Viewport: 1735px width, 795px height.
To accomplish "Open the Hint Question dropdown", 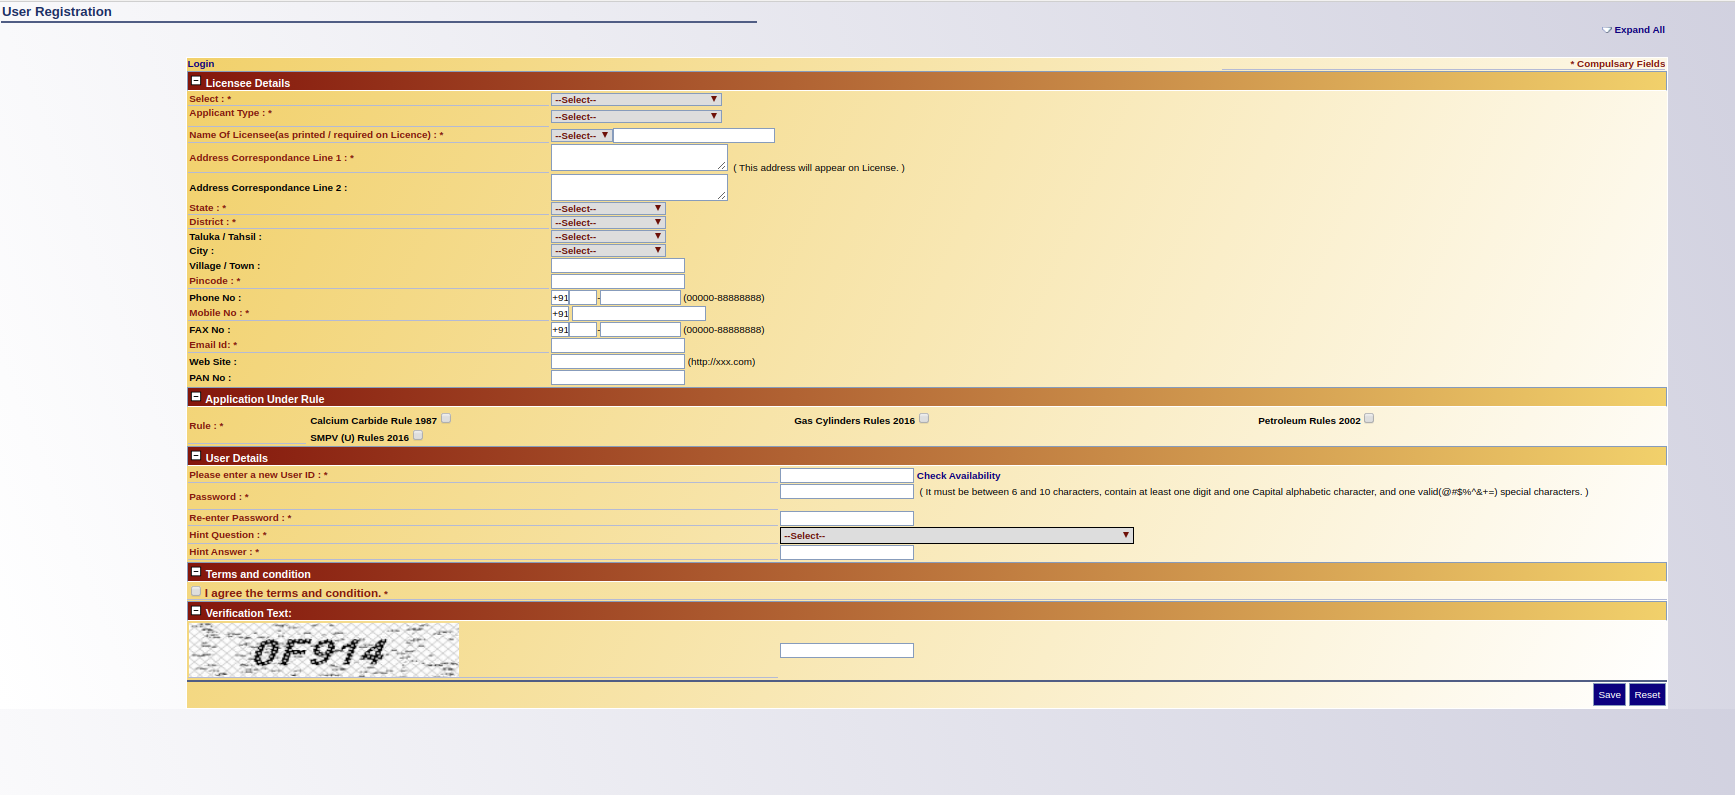I will tap(957, 536).
